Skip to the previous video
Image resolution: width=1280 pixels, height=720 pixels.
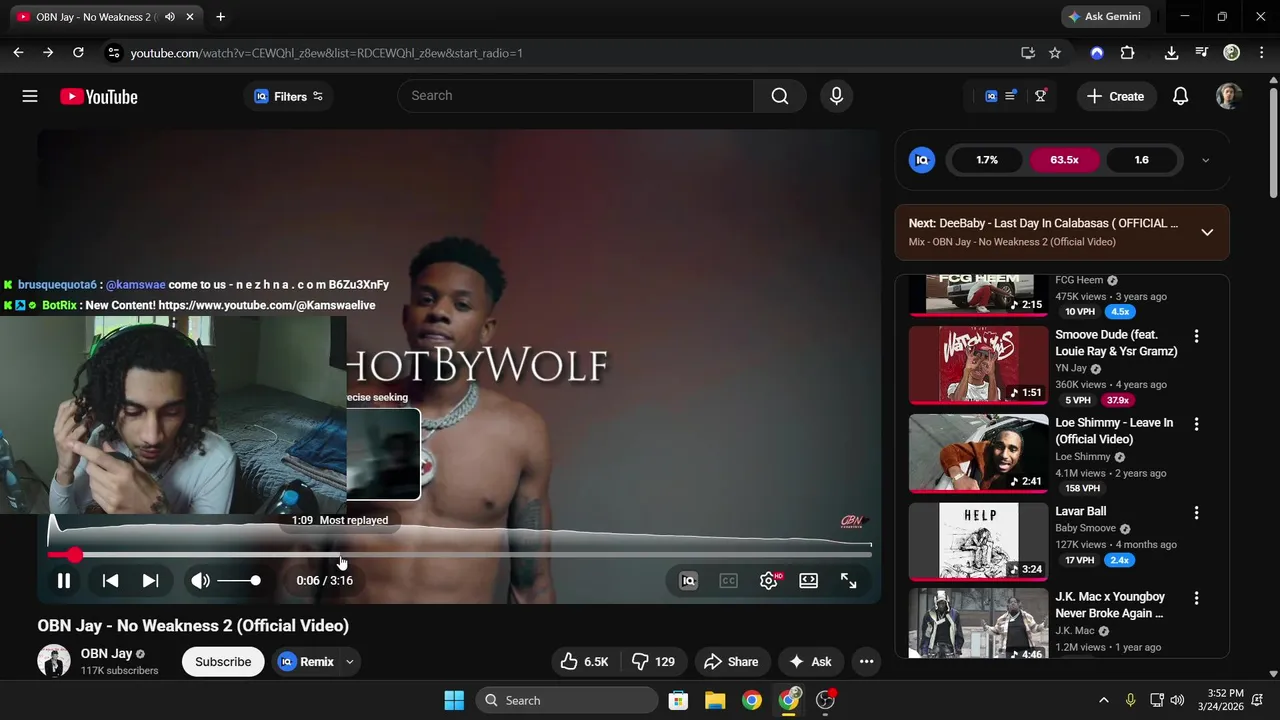(111, 581)
